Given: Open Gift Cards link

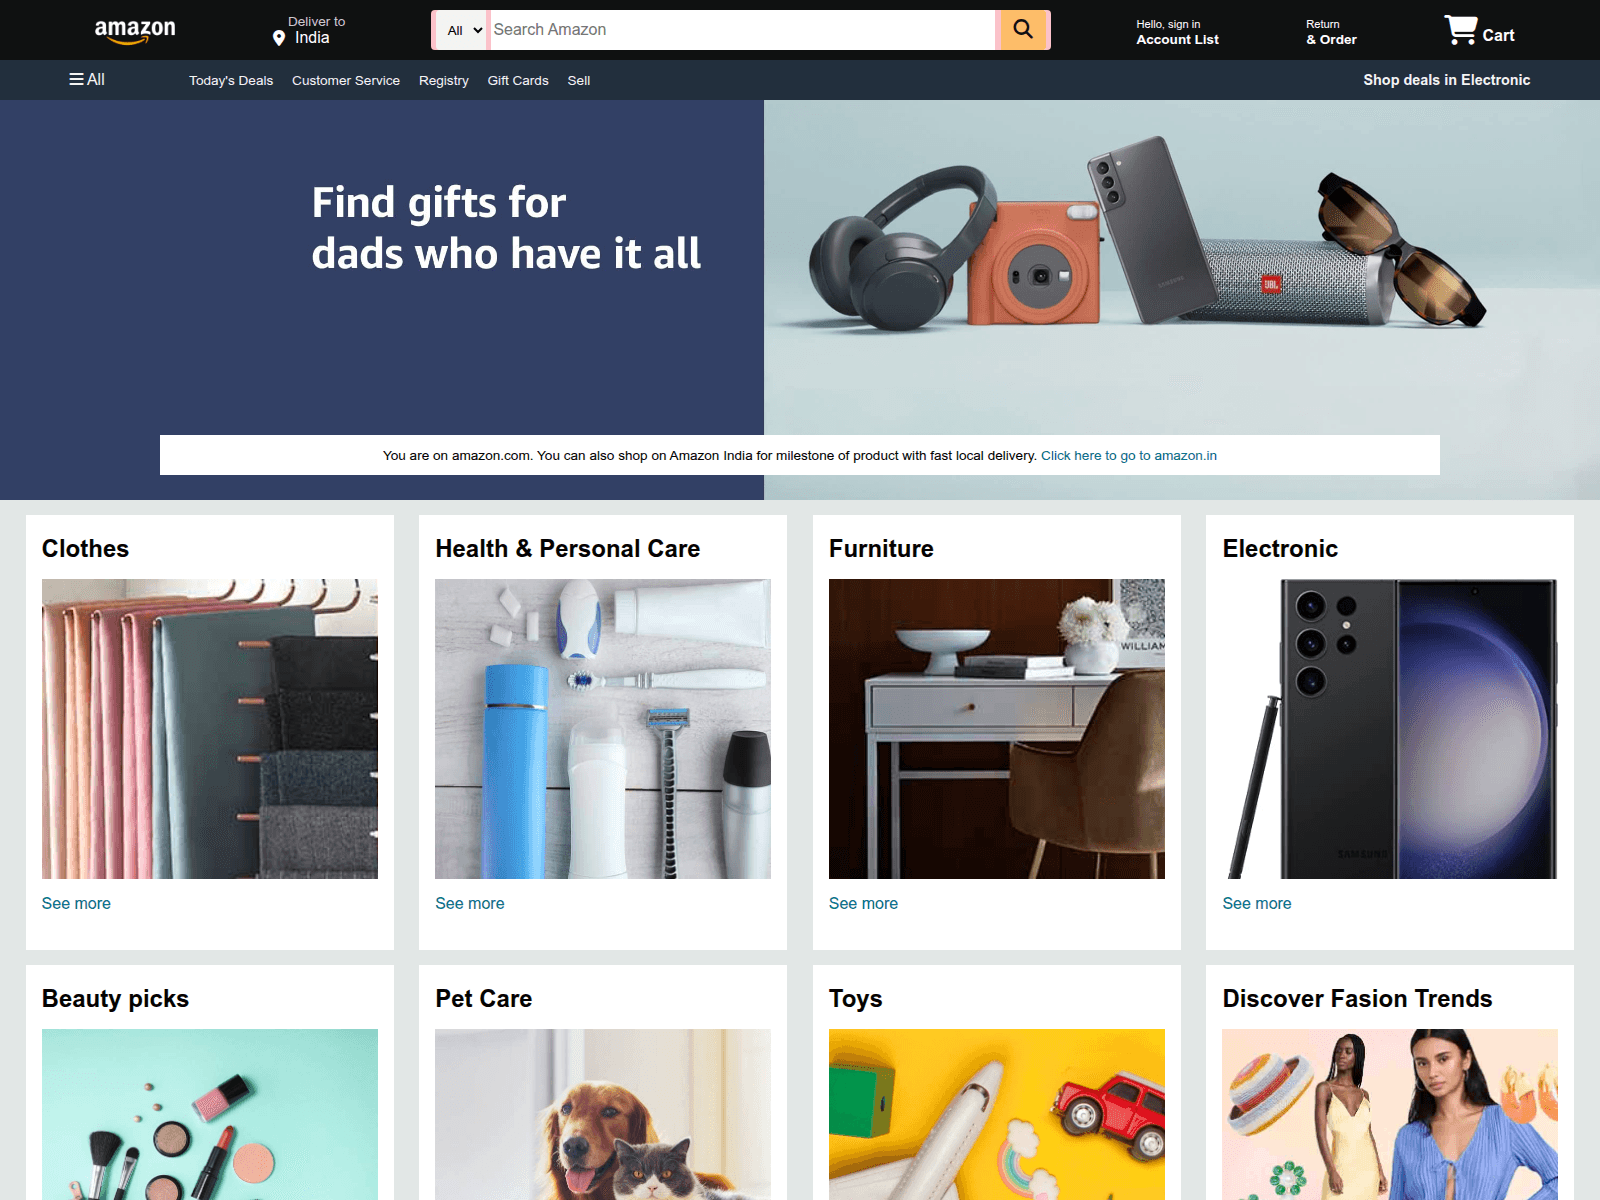Looking at the screenshot, I should (518, 81).
